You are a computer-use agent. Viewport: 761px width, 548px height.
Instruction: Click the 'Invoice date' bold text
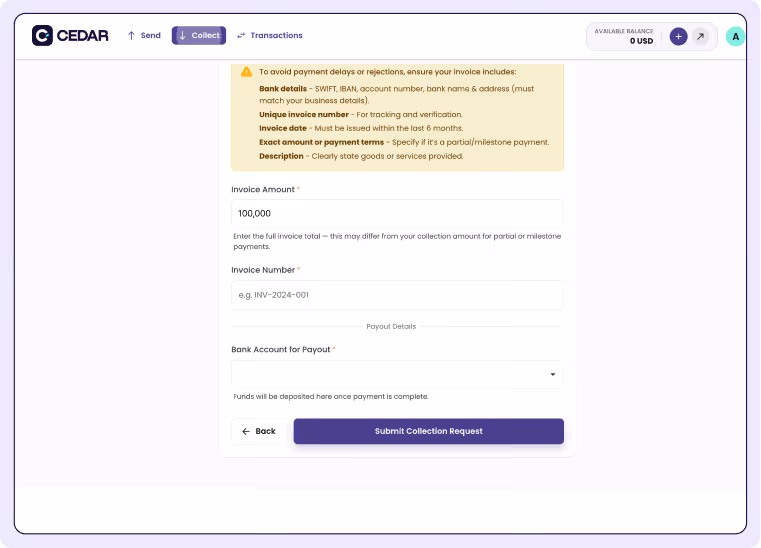click(283, 128)
